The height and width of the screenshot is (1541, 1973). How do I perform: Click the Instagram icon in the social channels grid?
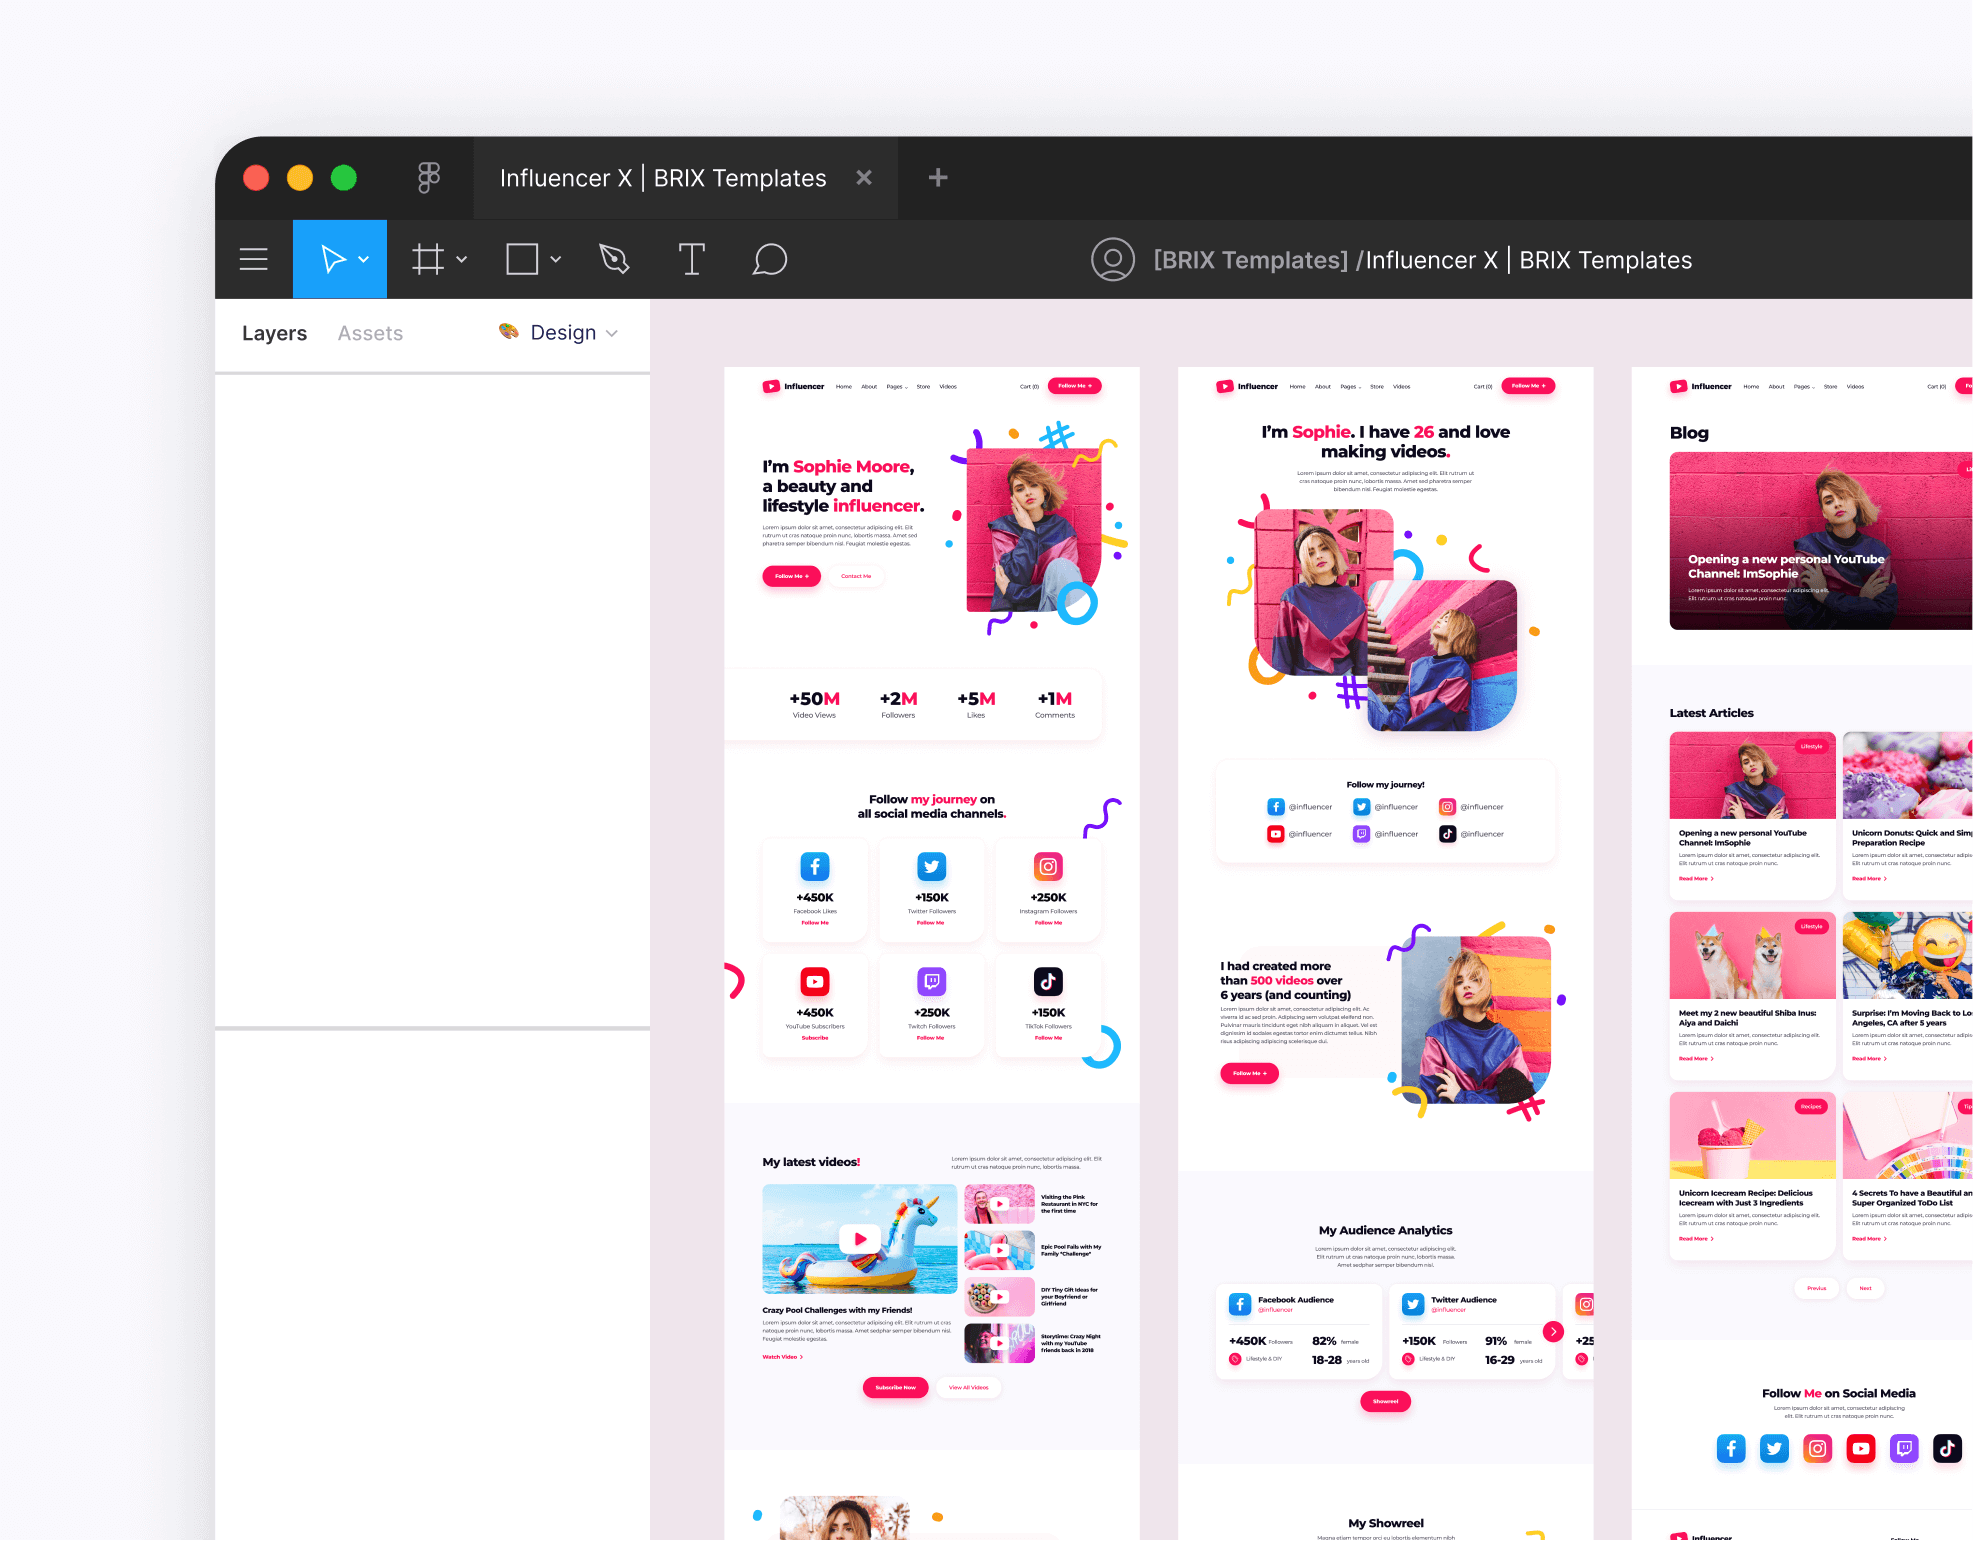click(x=1048, y=866)
